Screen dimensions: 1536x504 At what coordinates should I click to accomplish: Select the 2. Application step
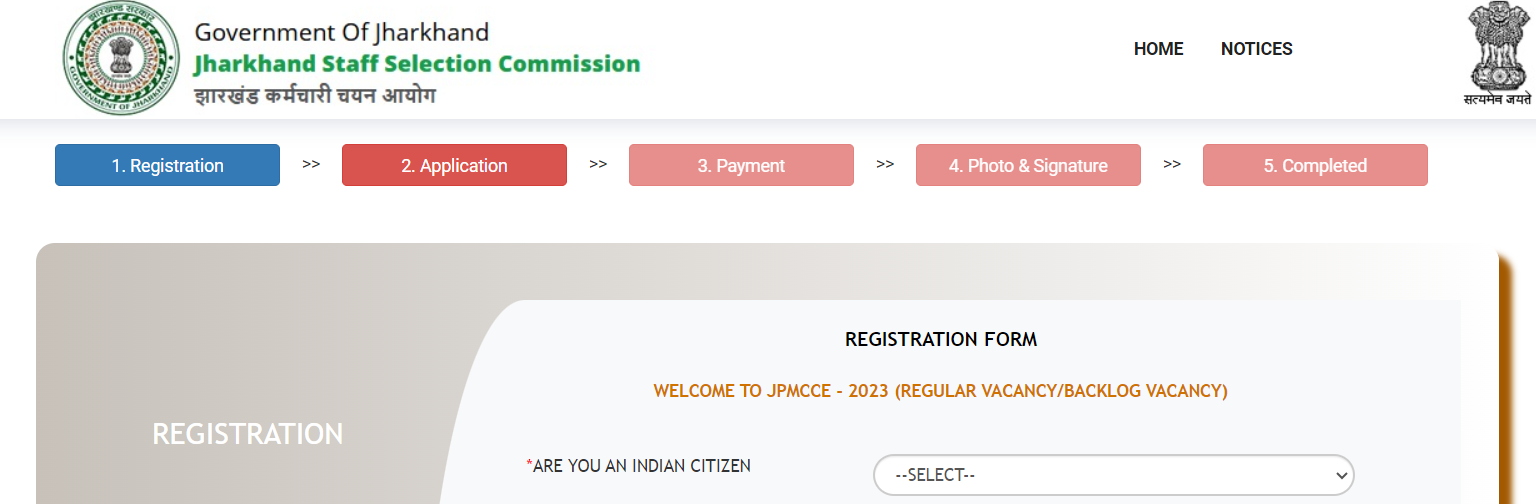pos(454,166)
